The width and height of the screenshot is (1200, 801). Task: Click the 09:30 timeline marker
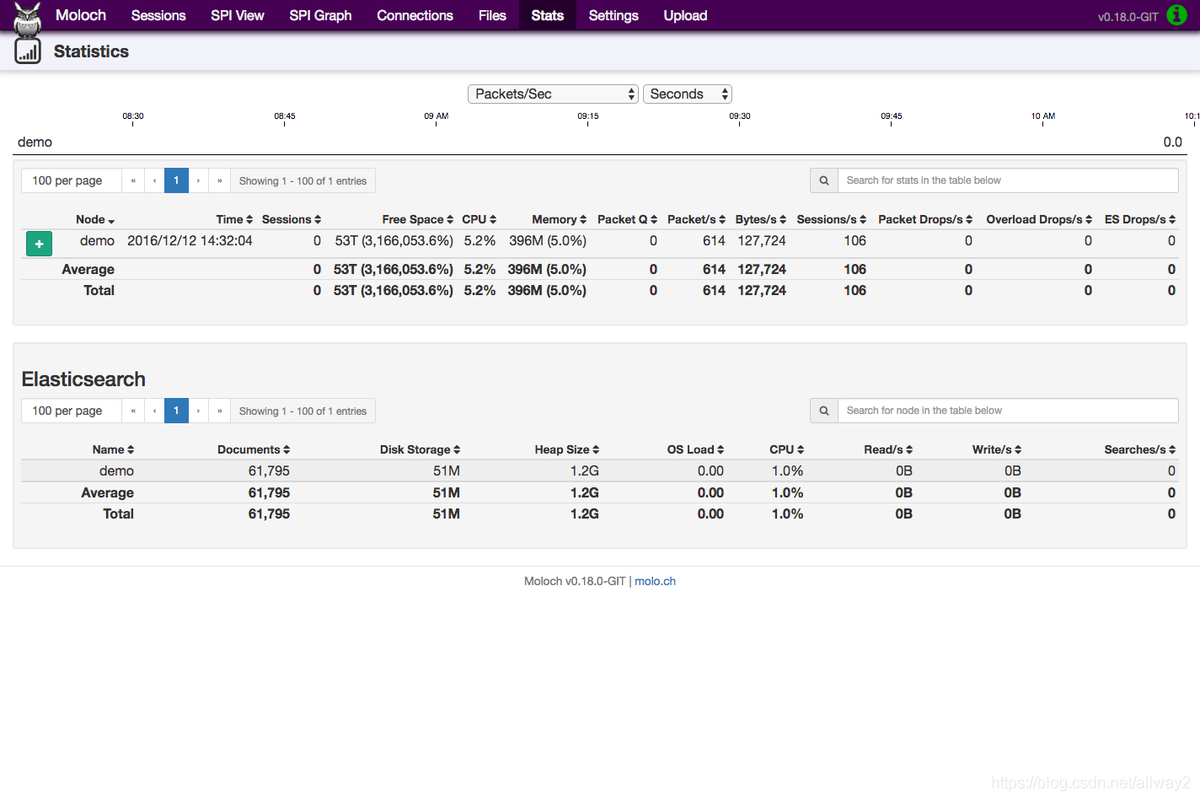740,117
